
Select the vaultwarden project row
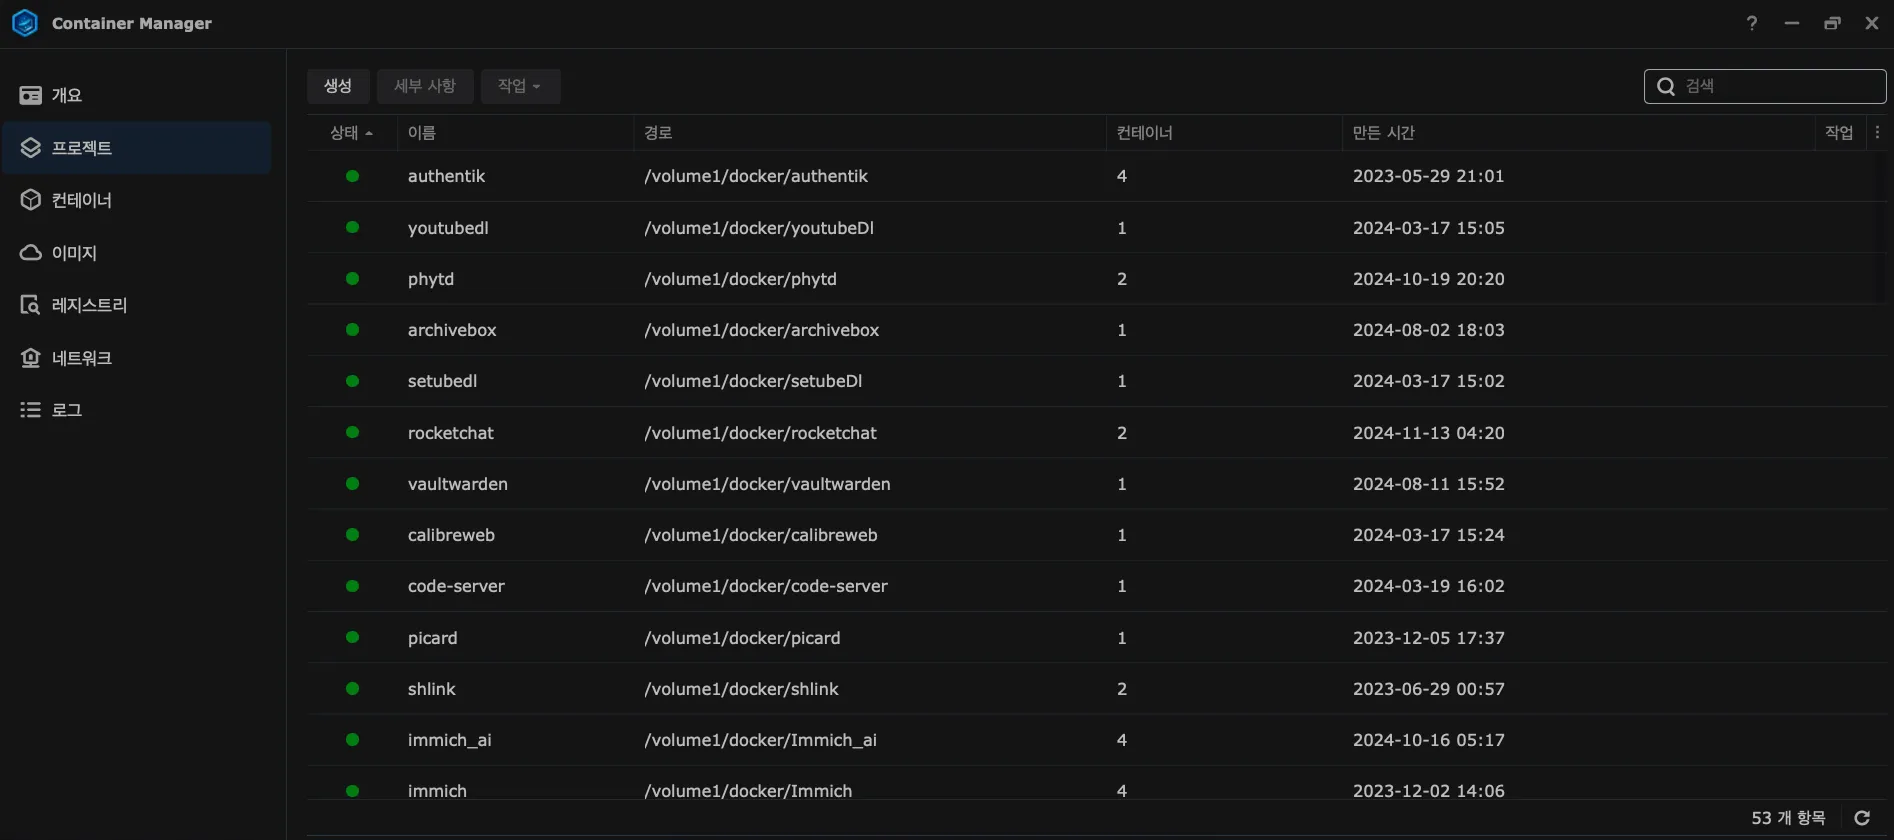[x=458, y=484]
